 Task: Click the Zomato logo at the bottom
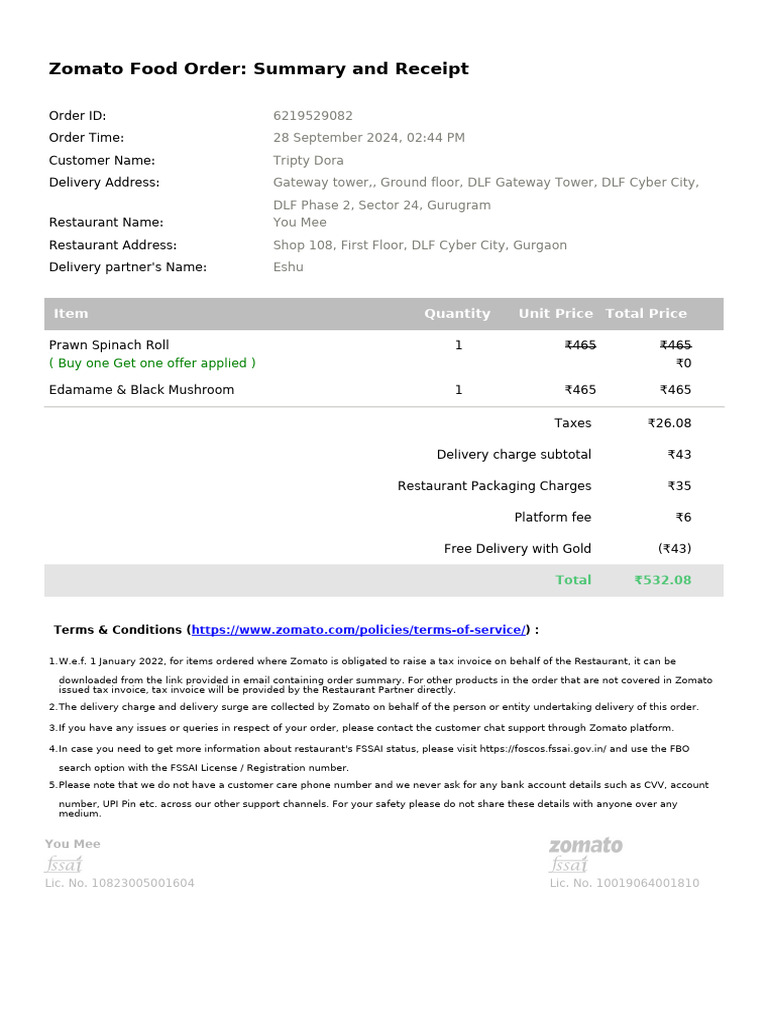tap(585, 846)
